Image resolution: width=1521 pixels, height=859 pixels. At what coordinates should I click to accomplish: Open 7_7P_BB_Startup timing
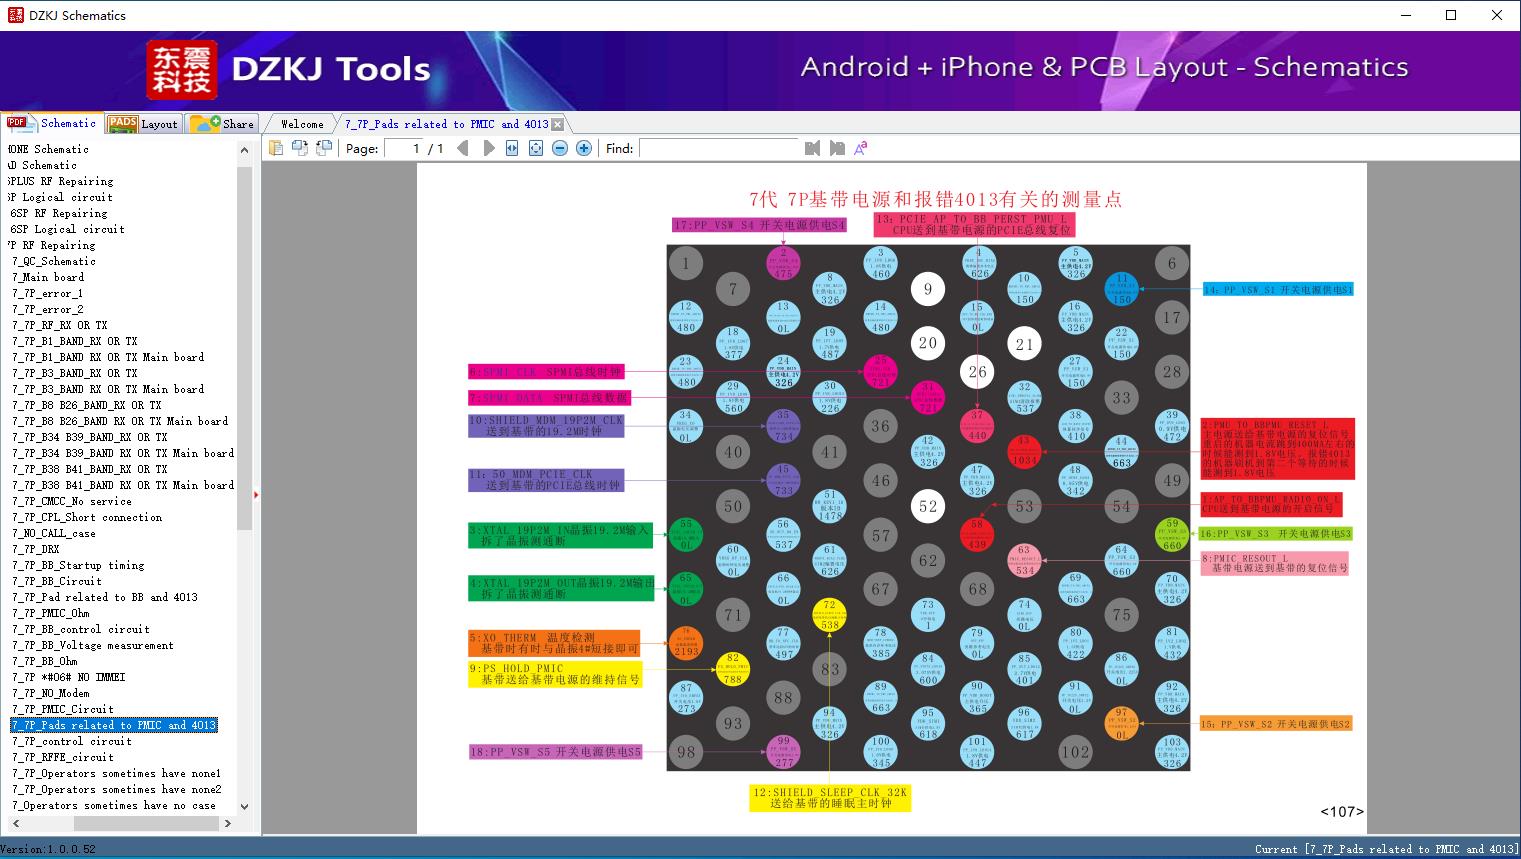[x=78, y=565]
